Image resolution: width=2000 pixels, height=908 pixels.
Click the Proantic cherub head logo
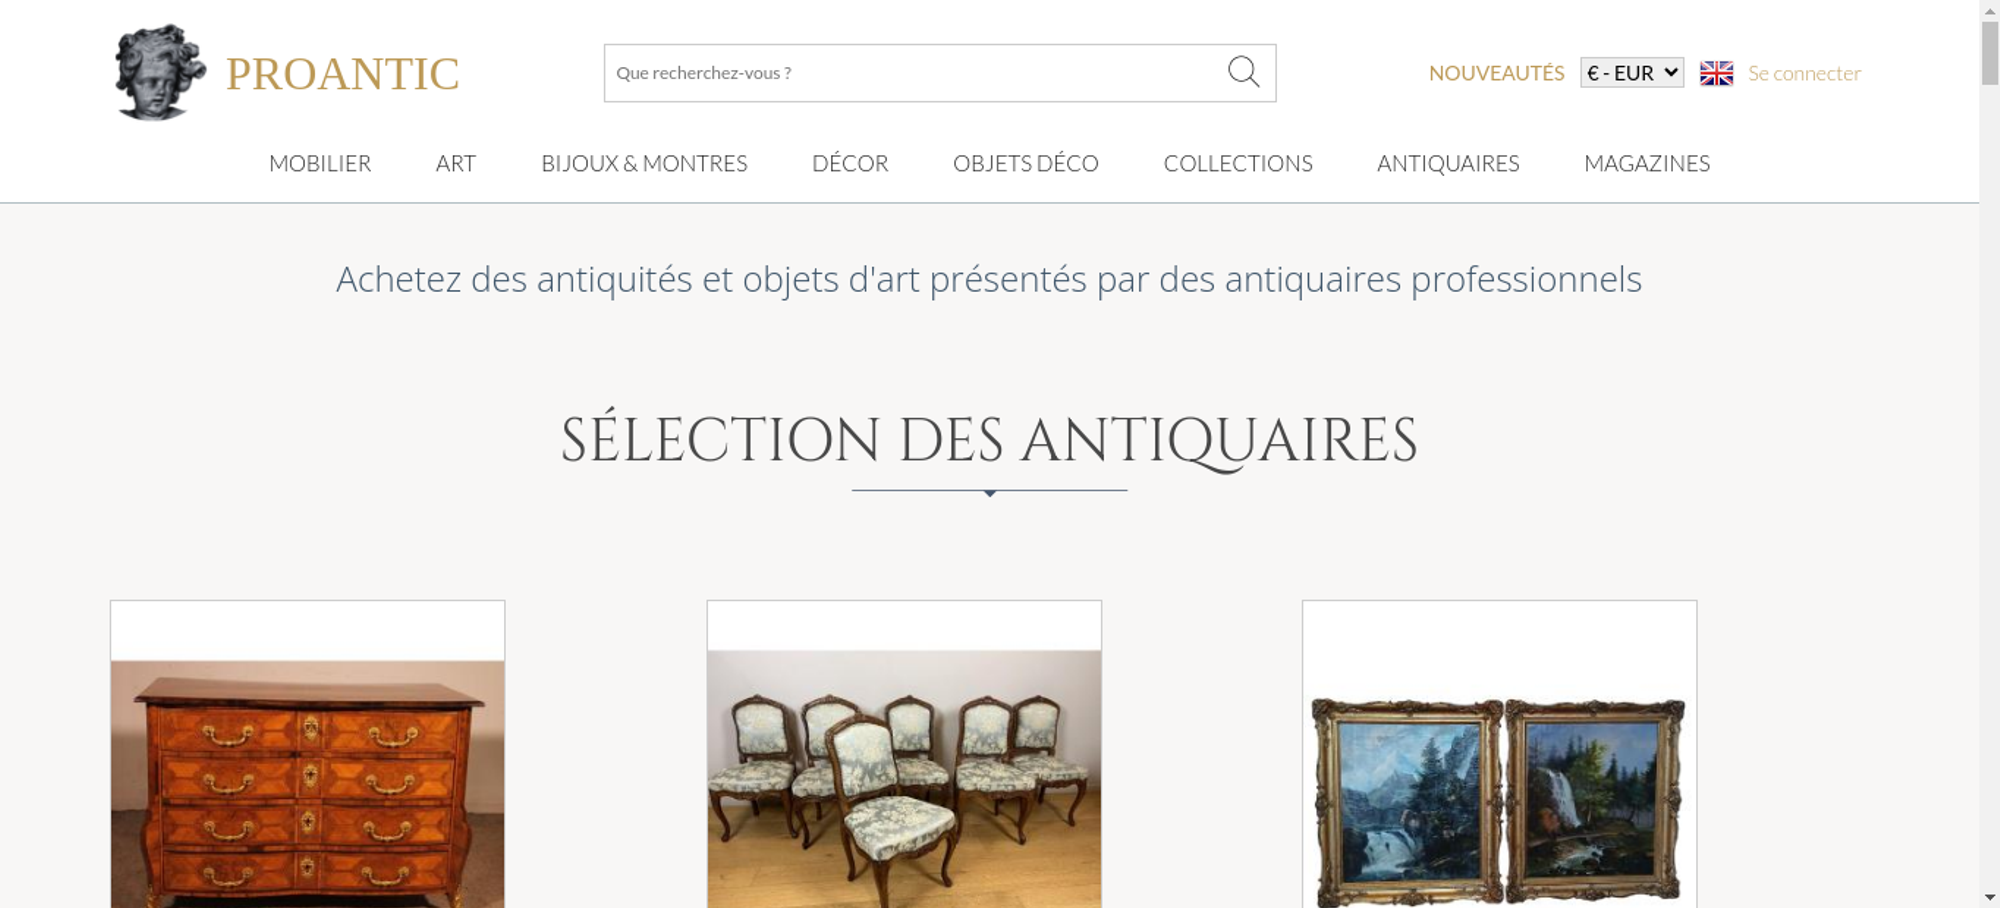(x=160, y=72)
